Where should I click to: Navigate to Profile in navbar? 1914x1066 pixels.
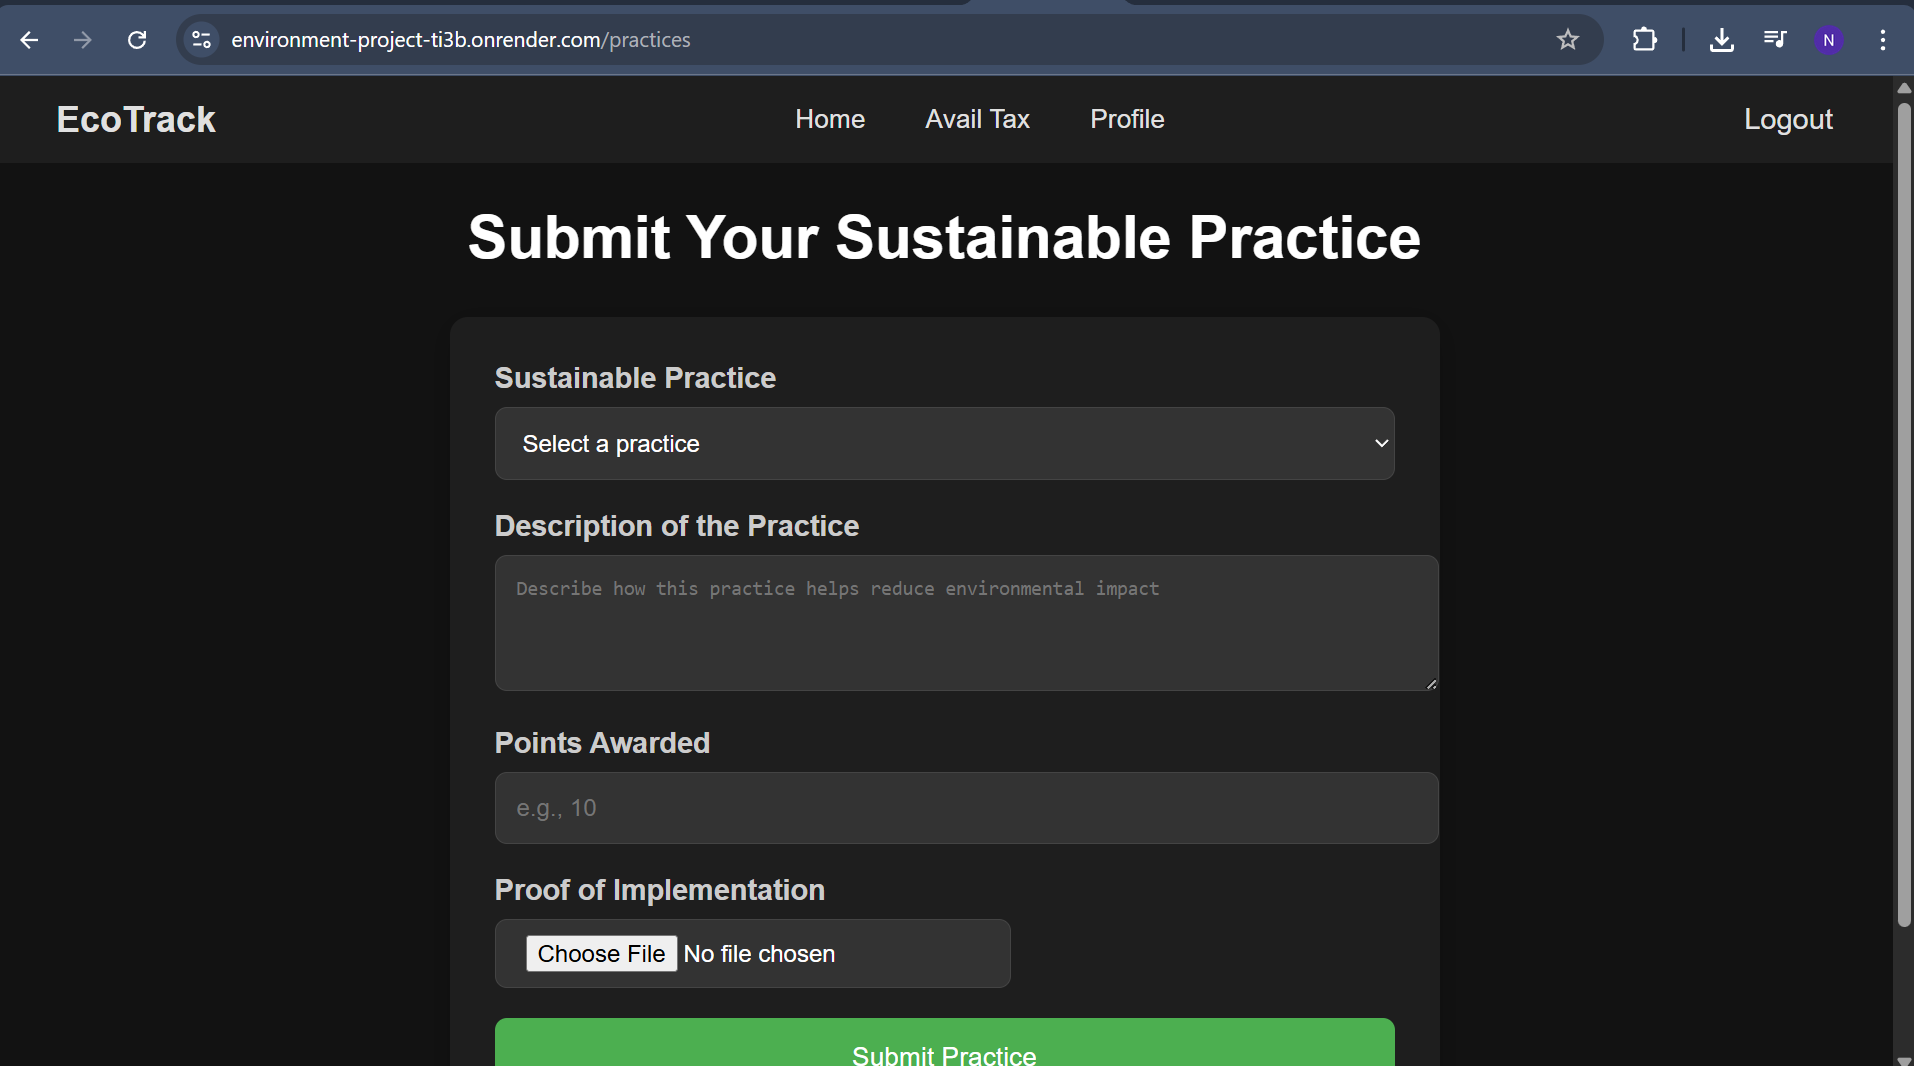[x=1126, y=119]
